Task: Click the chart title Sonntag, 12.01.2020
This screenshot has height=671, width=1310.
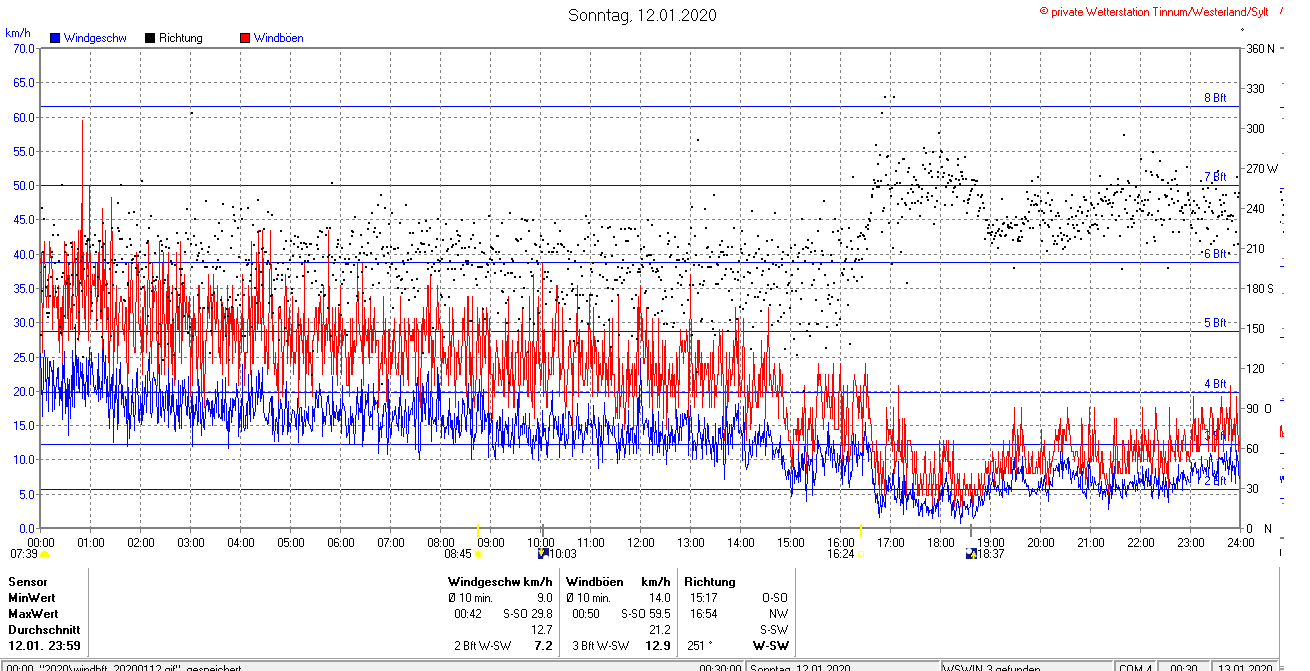Action: (x=642, y=15)
